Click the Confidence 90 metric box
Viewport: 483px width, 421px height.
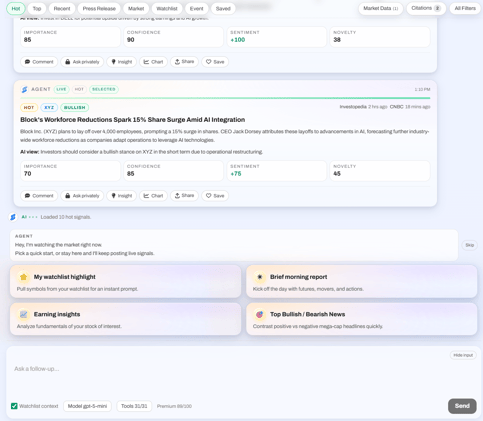click(x=173, y=37)
